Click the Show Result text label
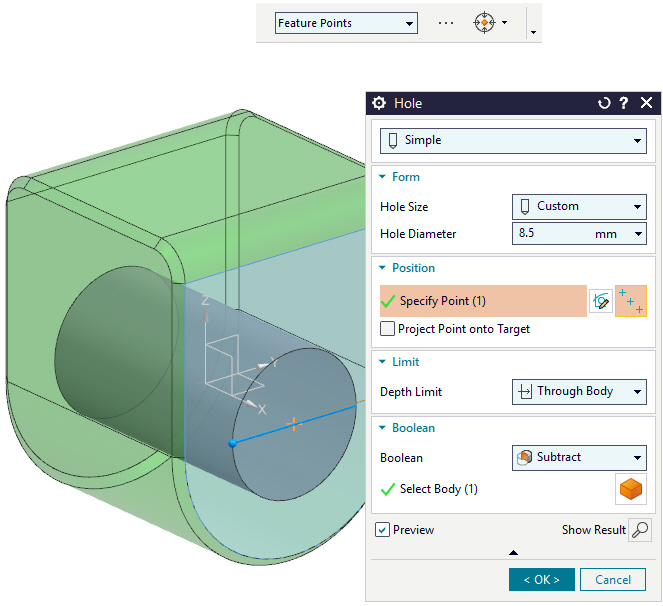663x606 pixels. tap(594, 529)
